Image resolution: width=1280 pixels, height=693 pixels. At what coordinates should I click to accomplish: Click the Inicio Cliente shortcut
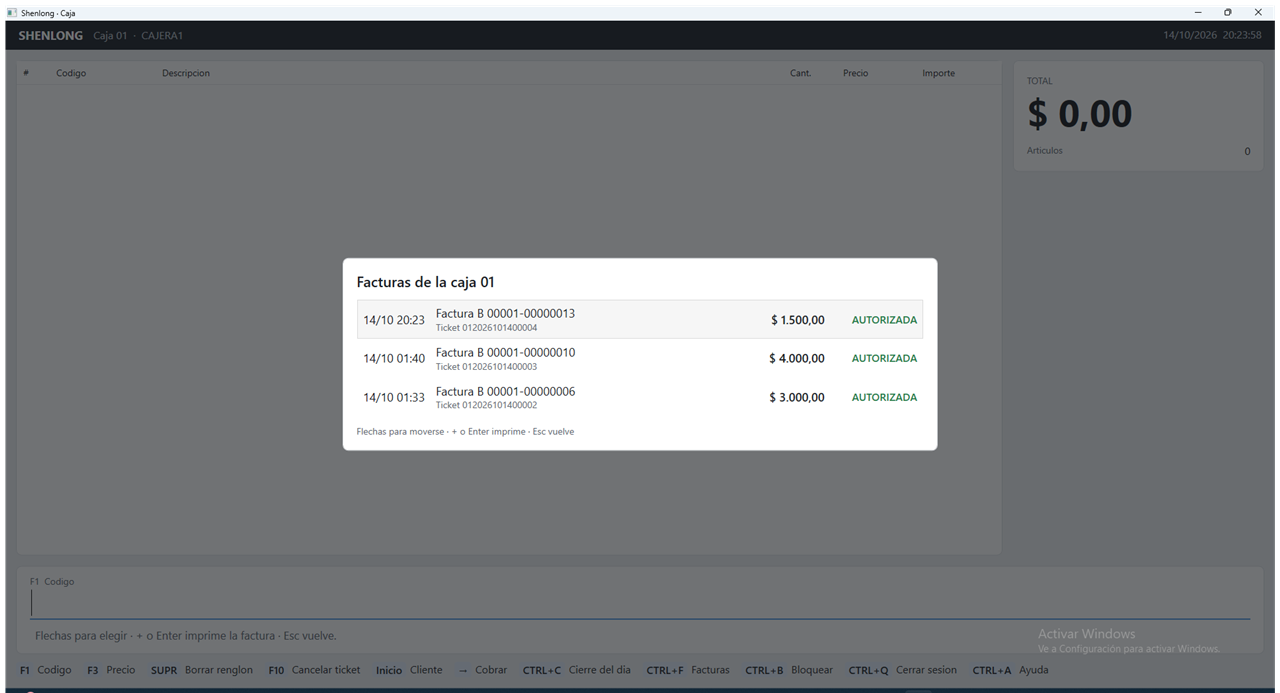point(409,670)
